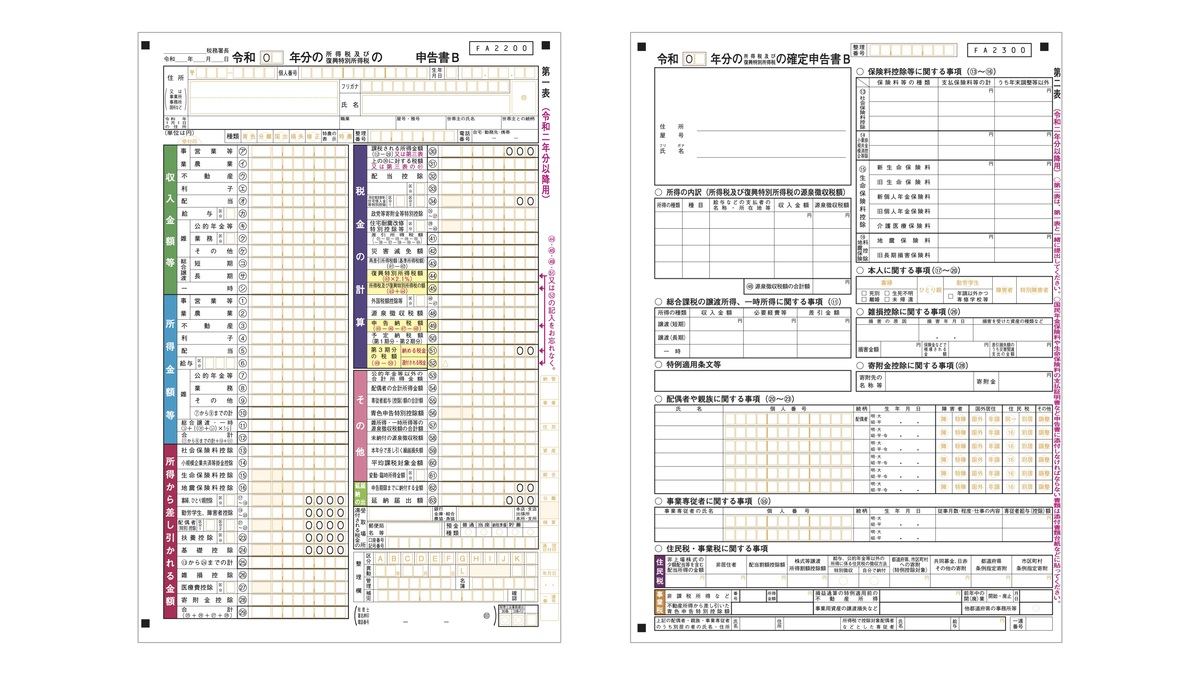Check the 離婚 checkbox

(x=862, y=299)
